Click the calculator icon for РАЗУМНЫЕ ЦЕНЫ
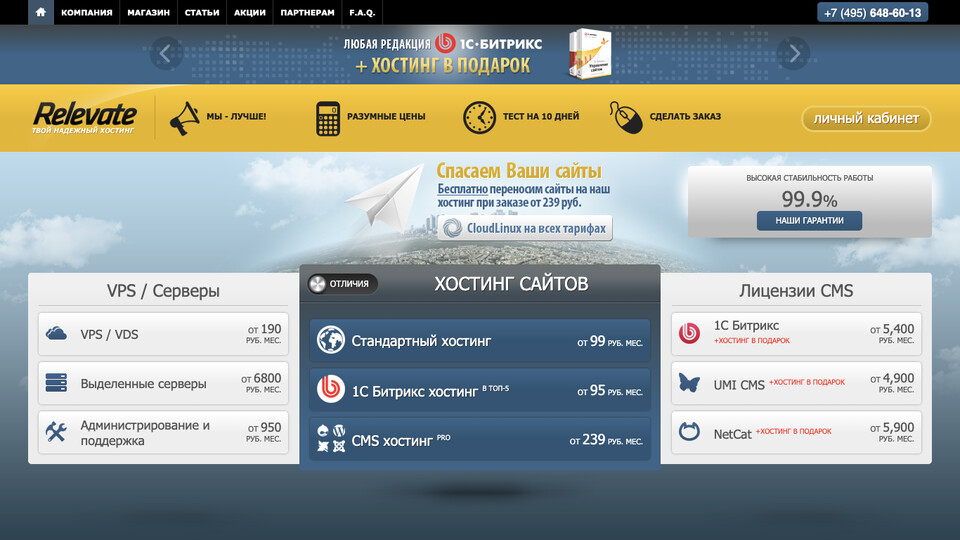 coord(327,117)
